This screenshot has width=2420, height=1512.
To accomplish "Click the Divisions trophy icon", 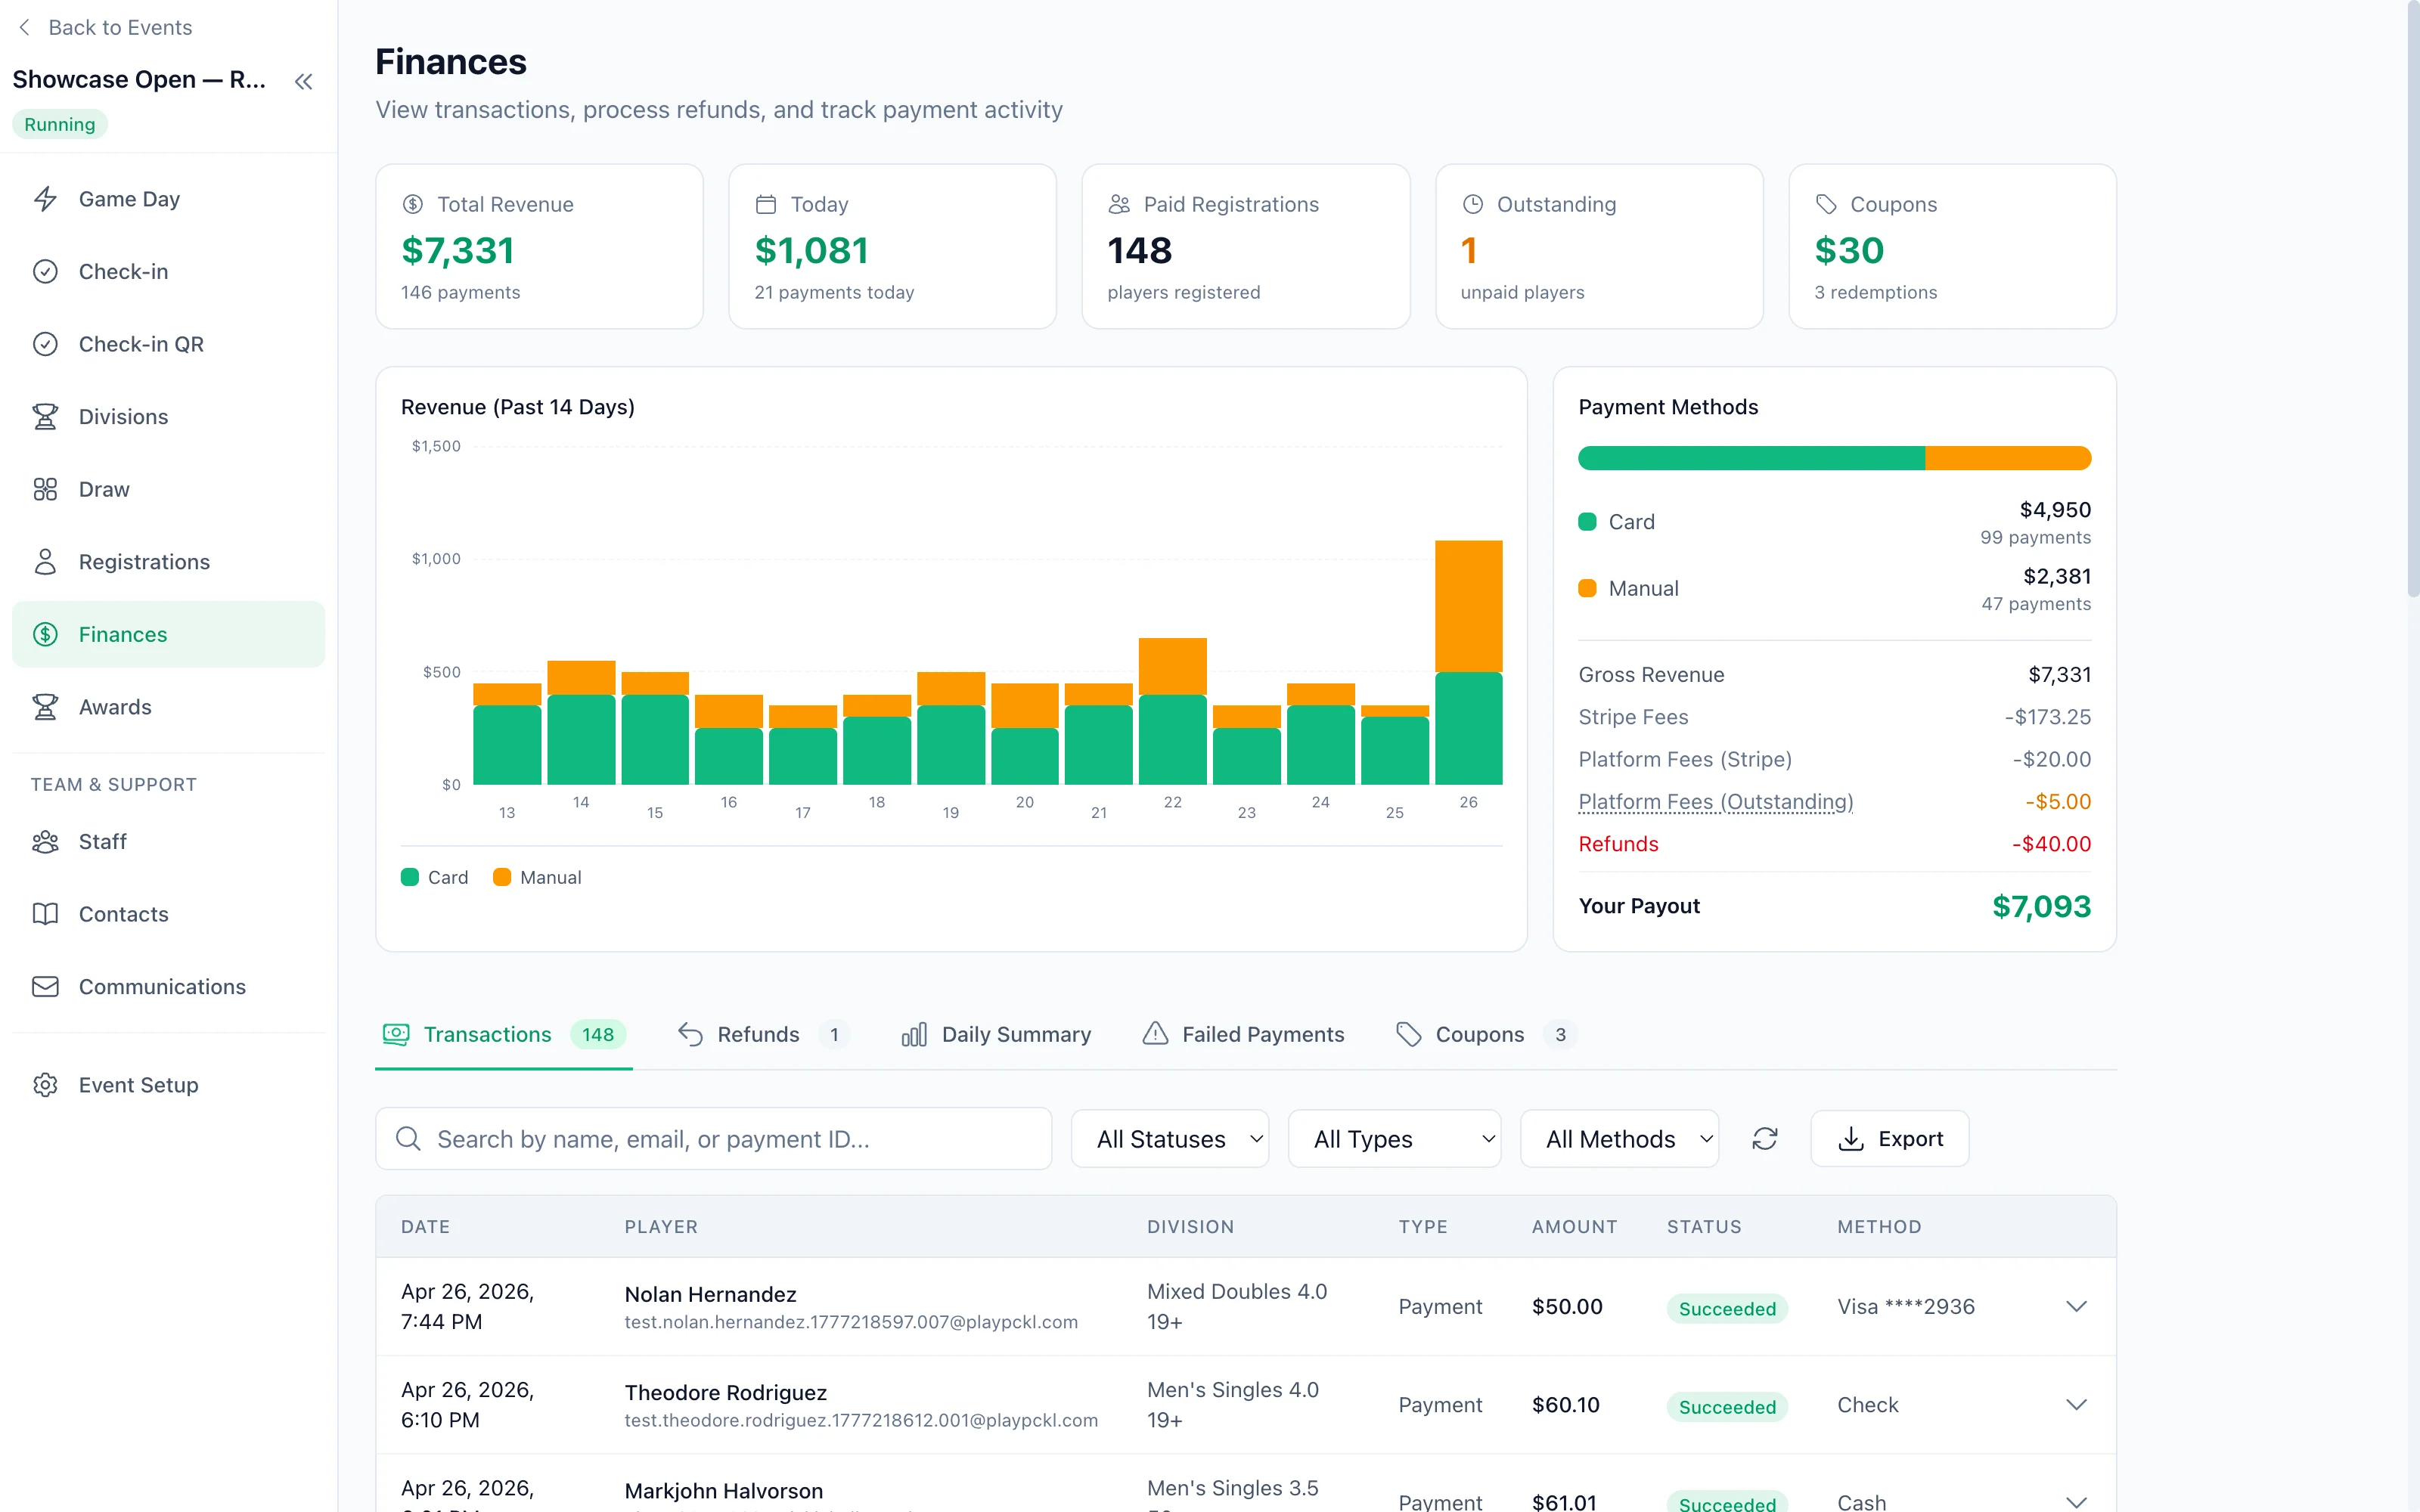I will (x=45, y=416).
